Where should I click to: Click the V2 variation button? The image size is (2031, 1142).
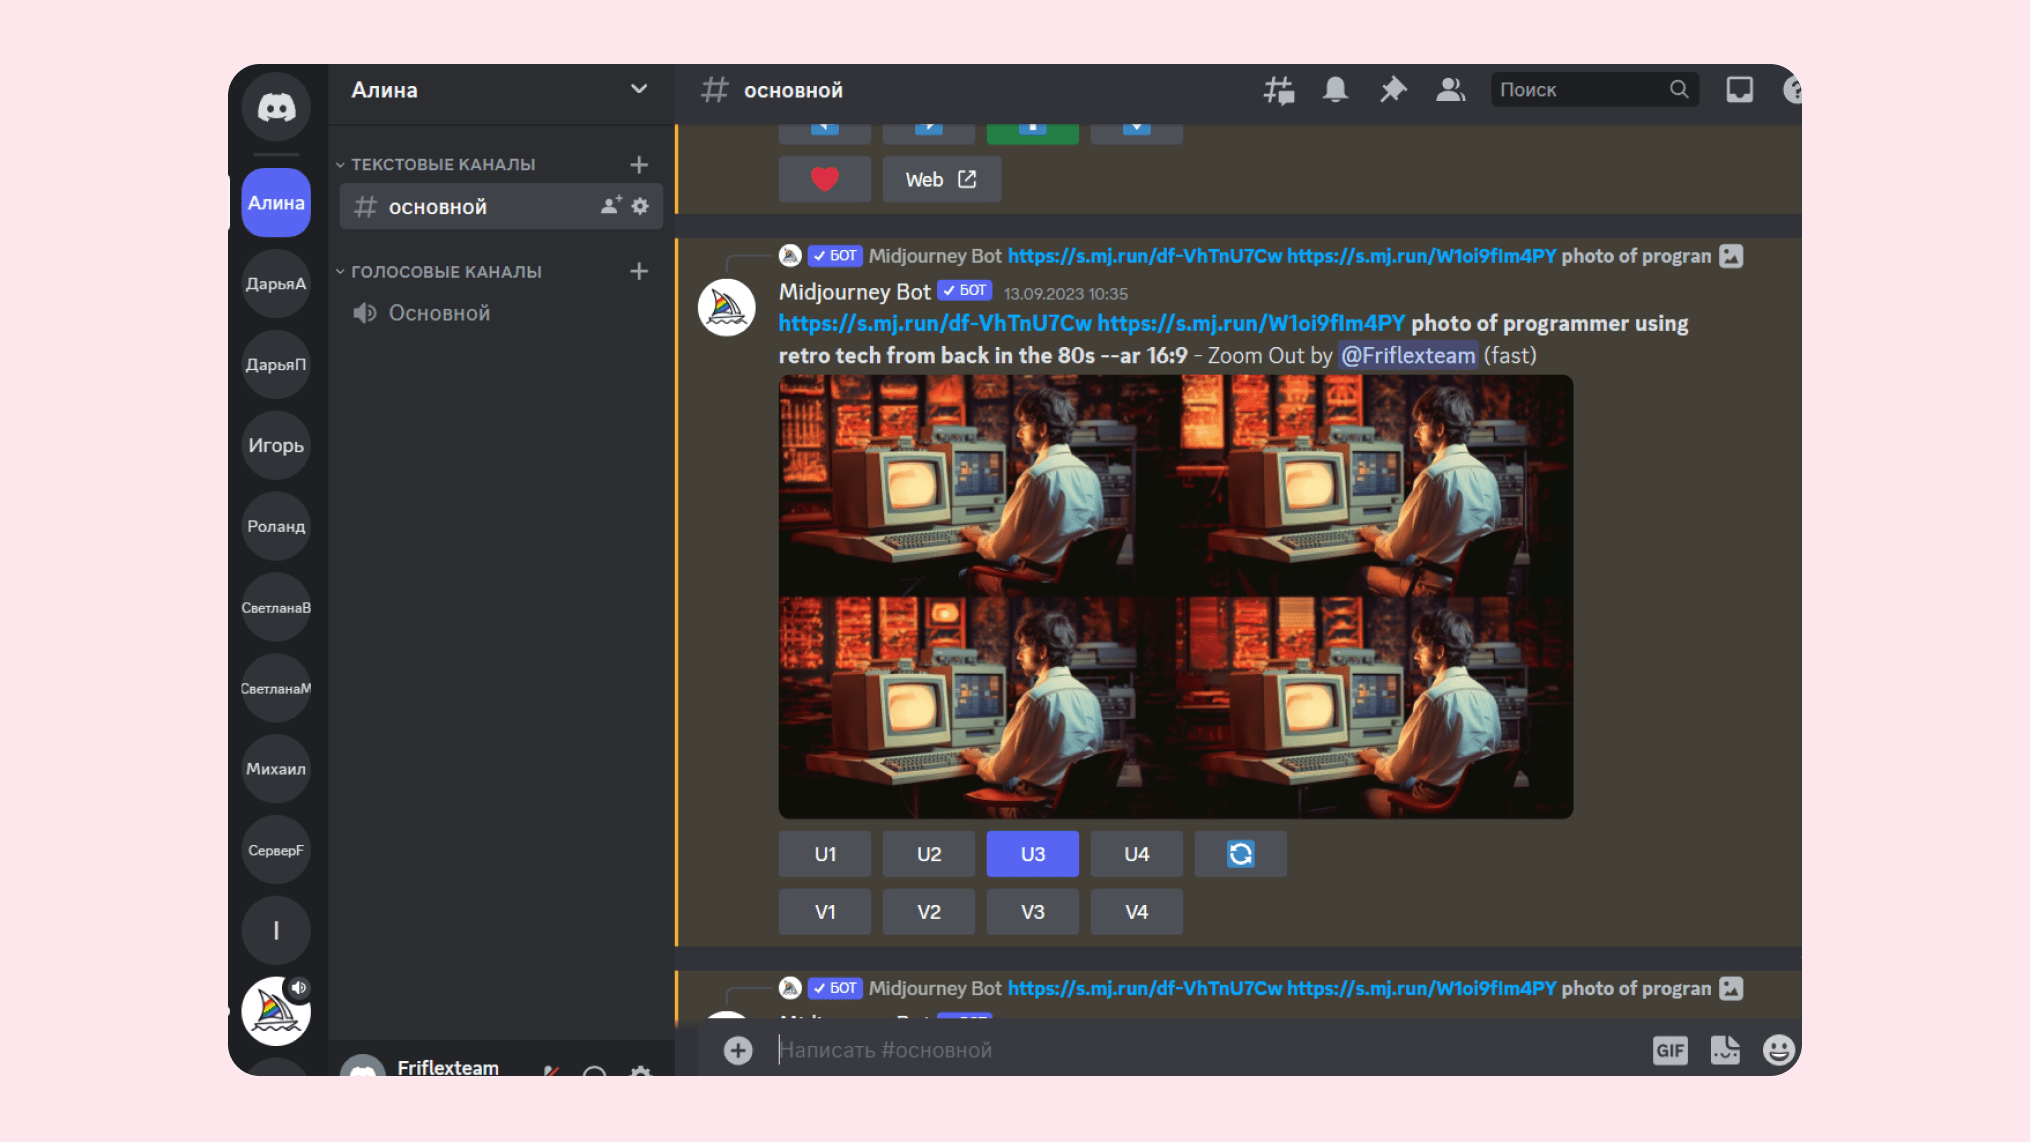click(x=928, y=912)
